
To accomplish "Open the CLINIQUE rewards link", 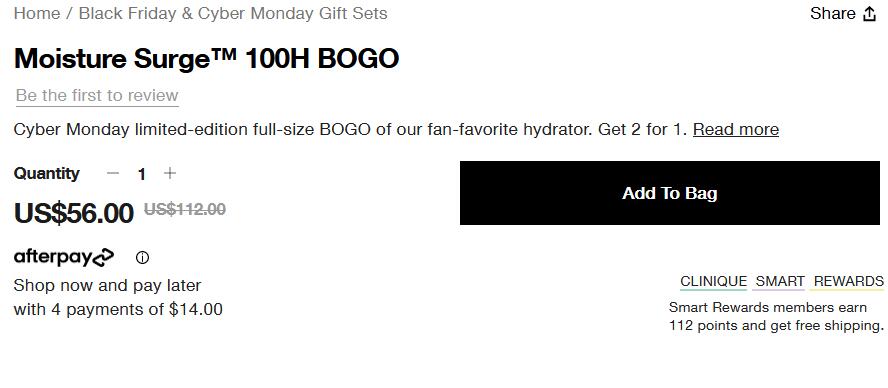I will (x=713, y=282).
